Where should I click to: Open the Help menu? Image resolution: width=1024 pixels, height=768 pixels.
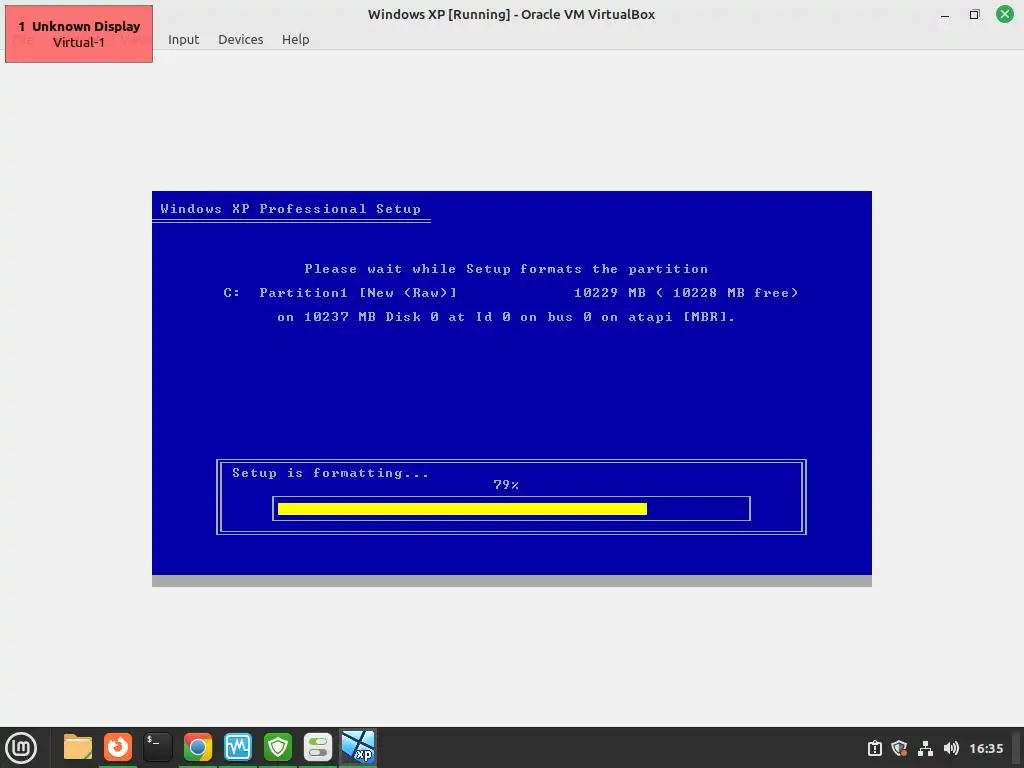295,39
